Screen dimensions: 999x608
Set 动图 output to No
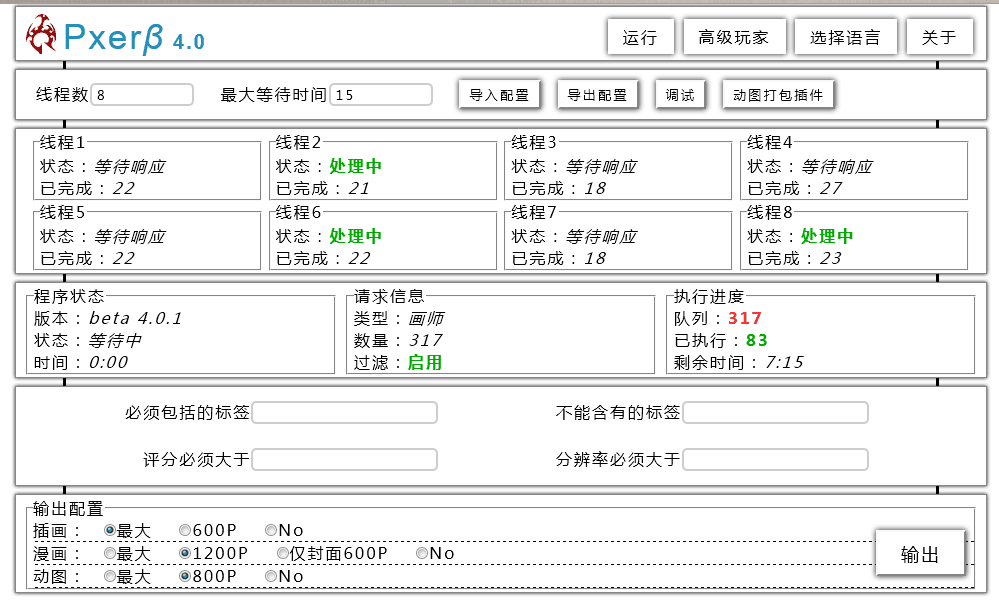pyautogui.click(x=271, y=576)
